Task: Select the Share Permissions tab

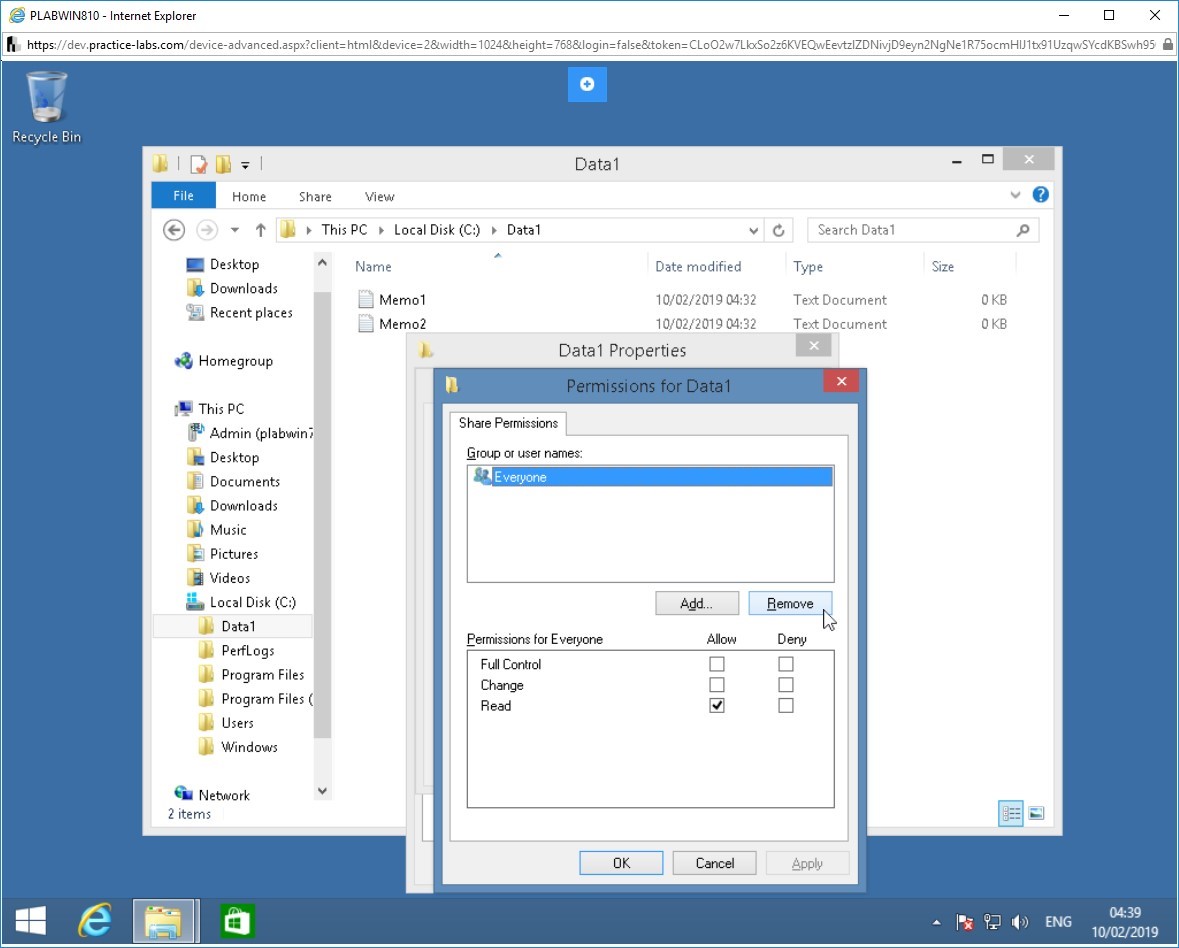Action: [508, 423]
